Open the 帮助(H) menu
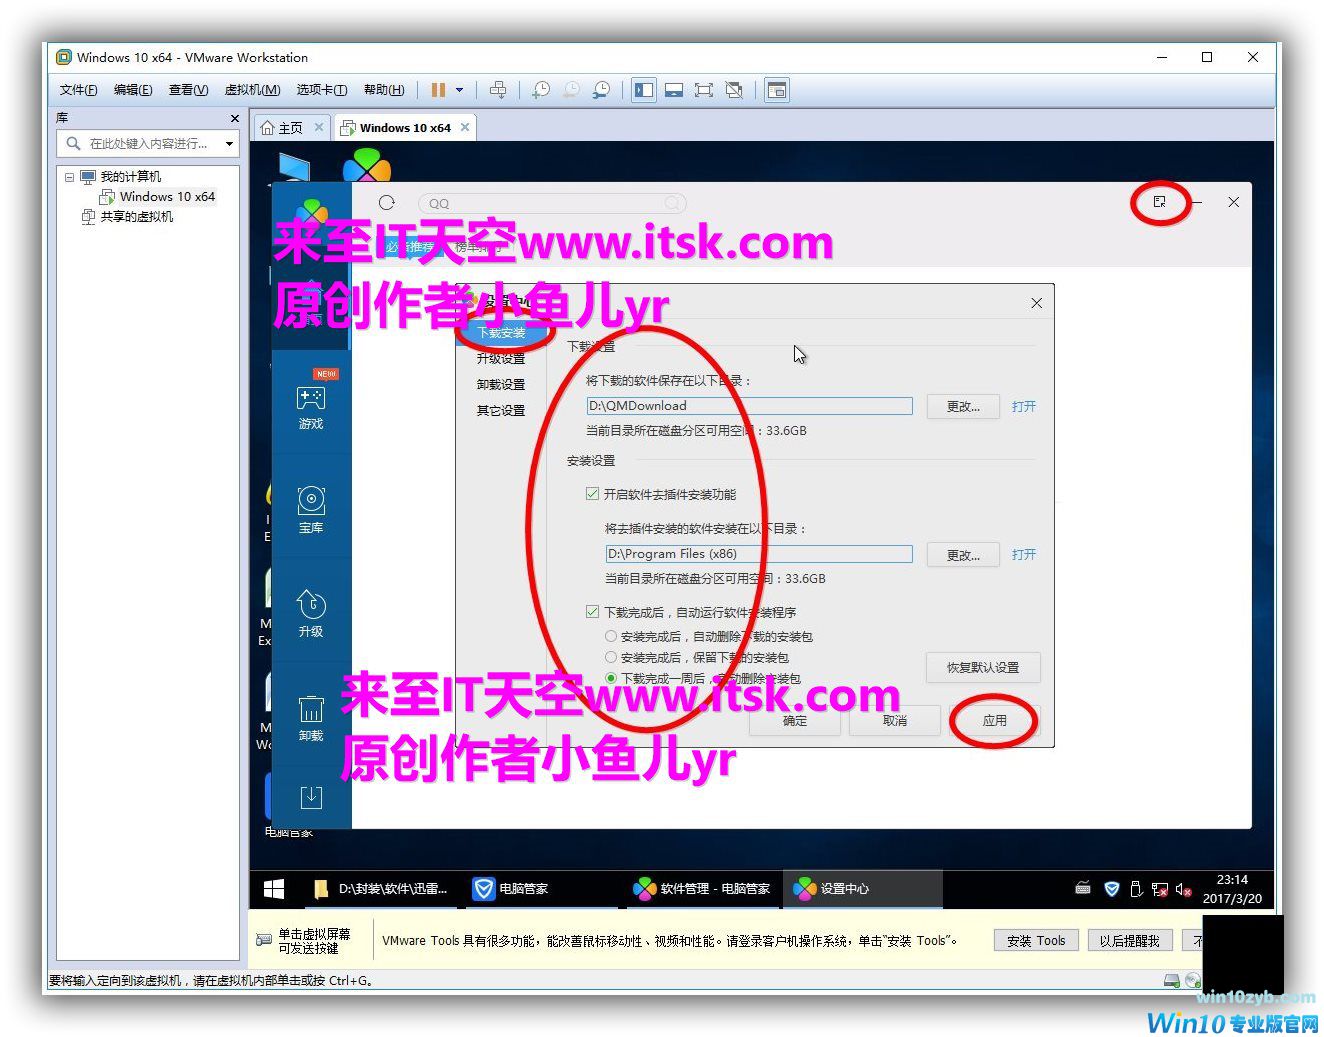 384,90
